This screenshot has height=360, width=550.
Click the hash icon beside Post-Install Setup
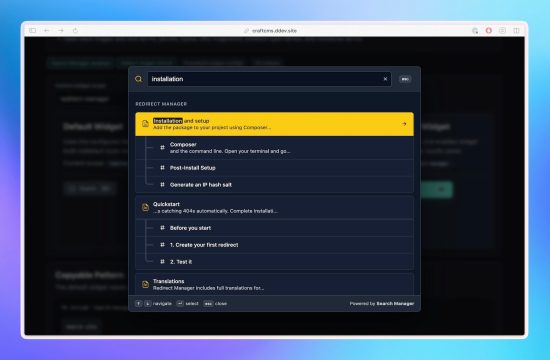pyautogui.click(x=162, y=168)
